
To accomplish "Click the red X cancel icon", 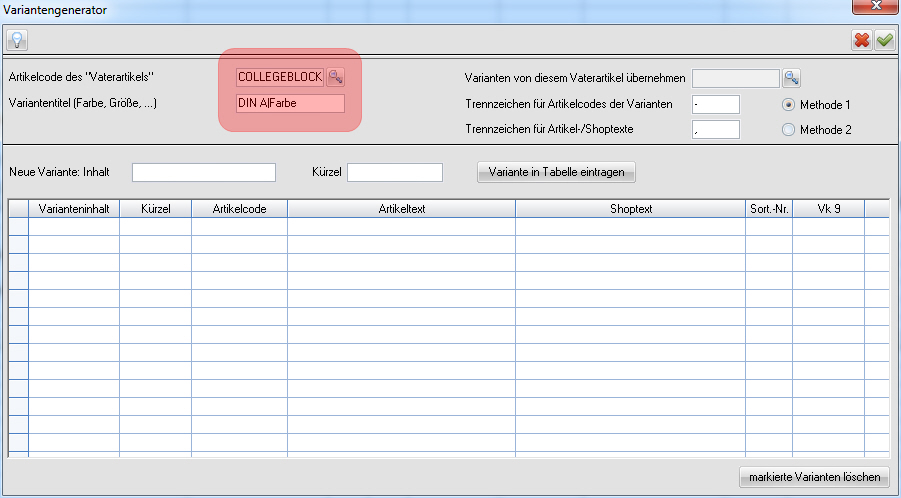I will (861, 40).
